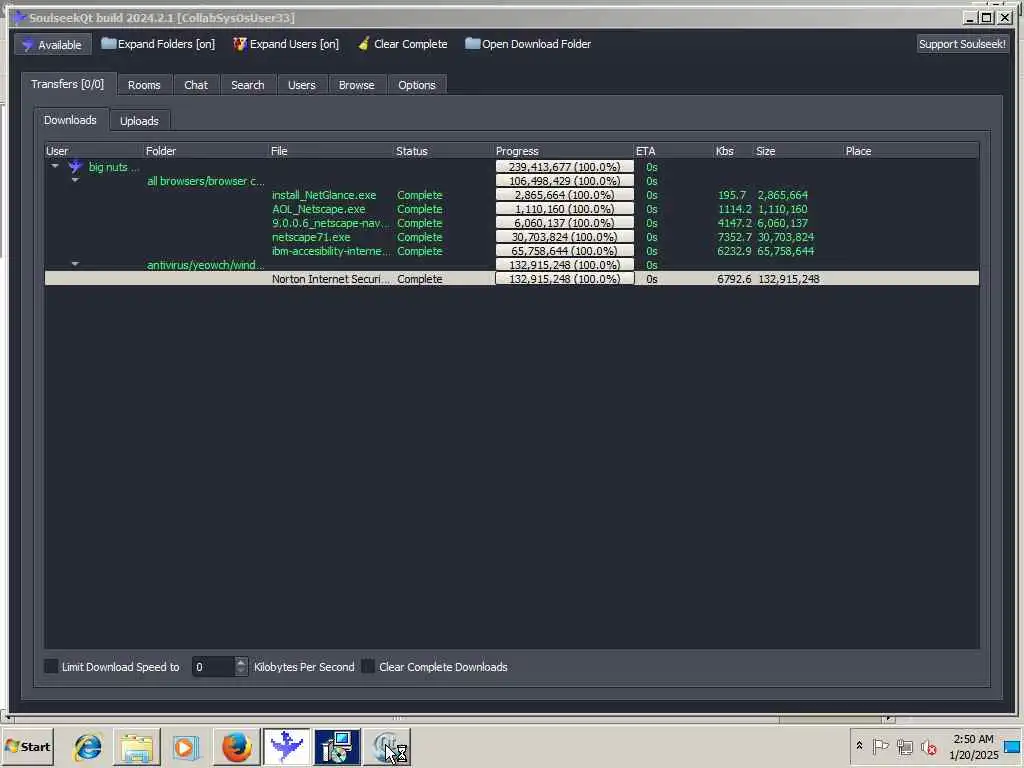The height and width of the screenshot is (768, 1024).
Task: Enable Limit Download Speed checkbox
Action: (51, 666)
